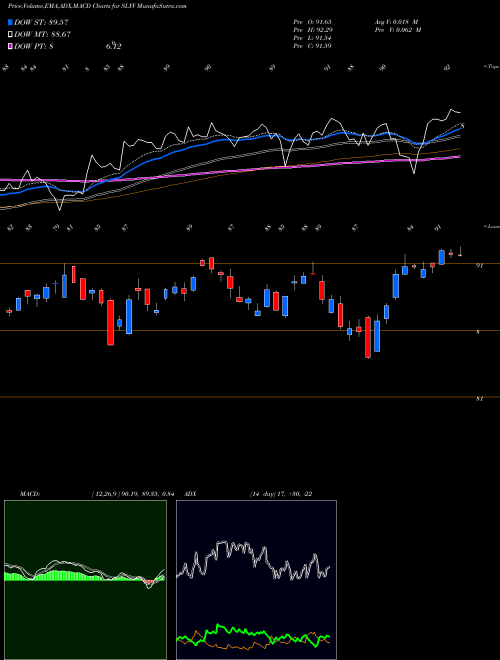Click the 'MACD:' panel heading
The image size is (500, 660).
30,494
